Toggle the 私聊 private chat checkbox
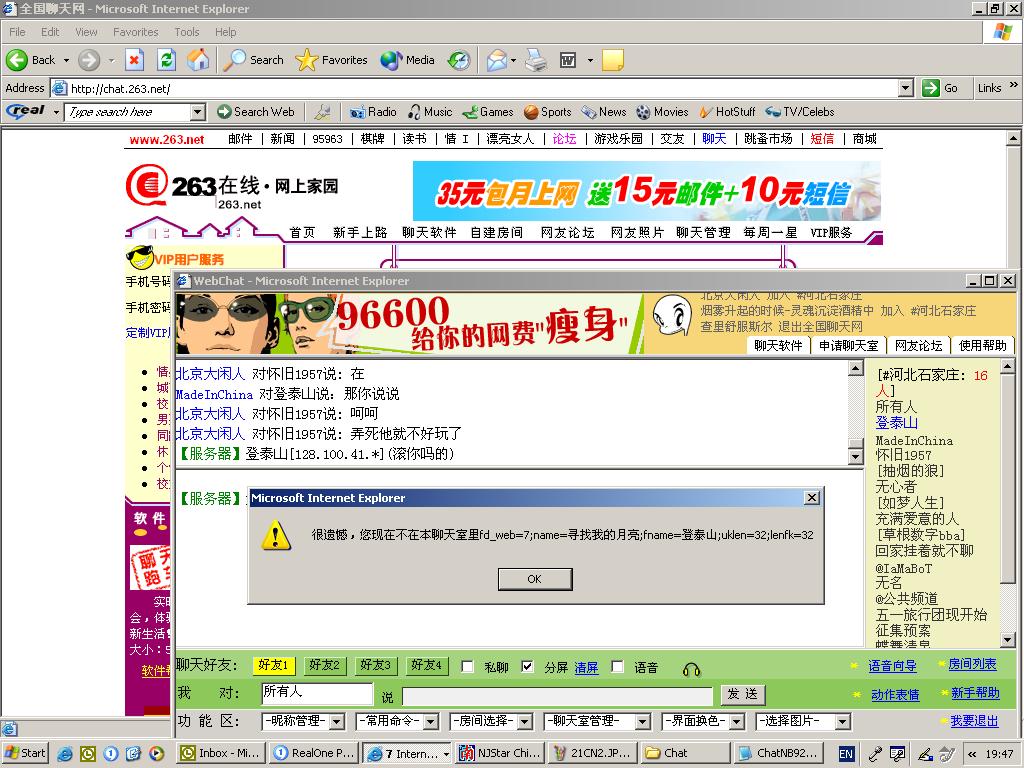 coord(468,667)
